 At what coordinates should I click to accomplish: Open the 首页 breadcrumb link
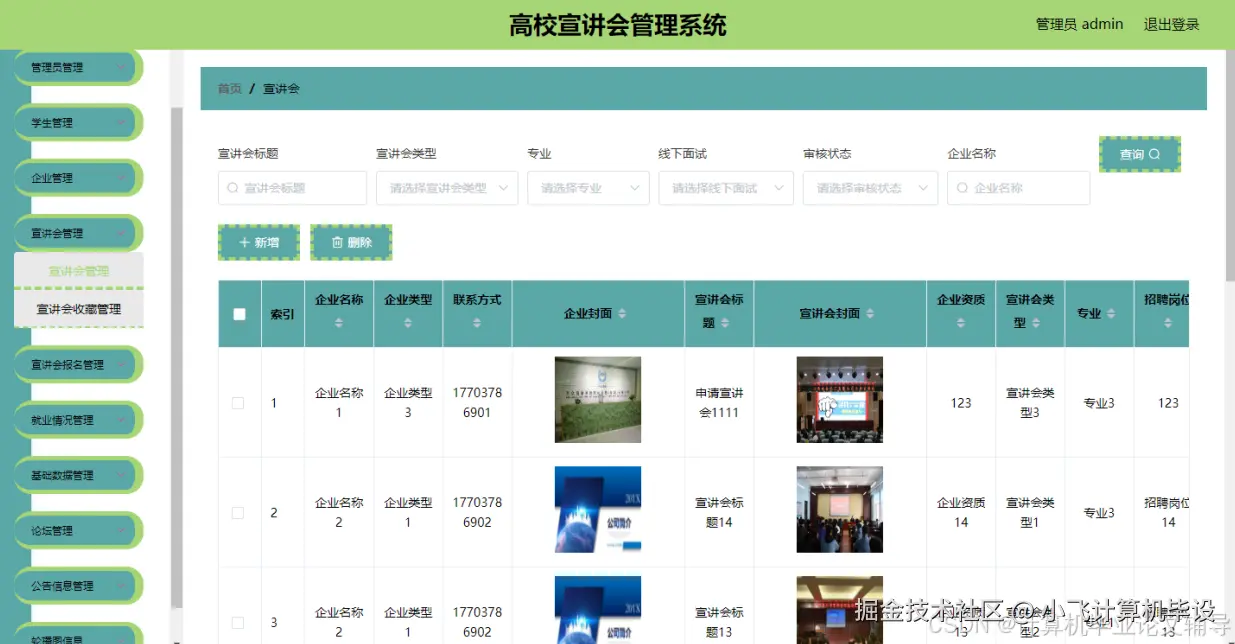tap(228, 88)
